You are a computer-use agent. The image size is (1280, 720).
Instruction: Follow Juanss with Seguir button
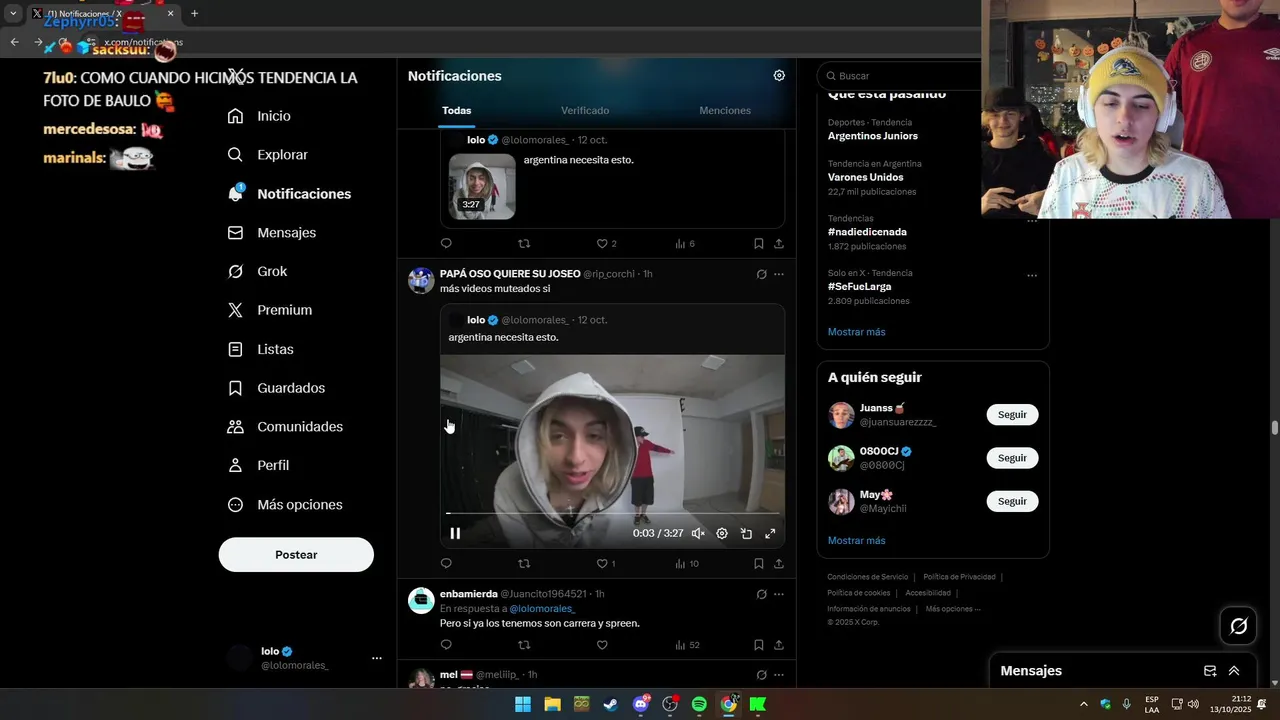click(x=1012, y=414)
